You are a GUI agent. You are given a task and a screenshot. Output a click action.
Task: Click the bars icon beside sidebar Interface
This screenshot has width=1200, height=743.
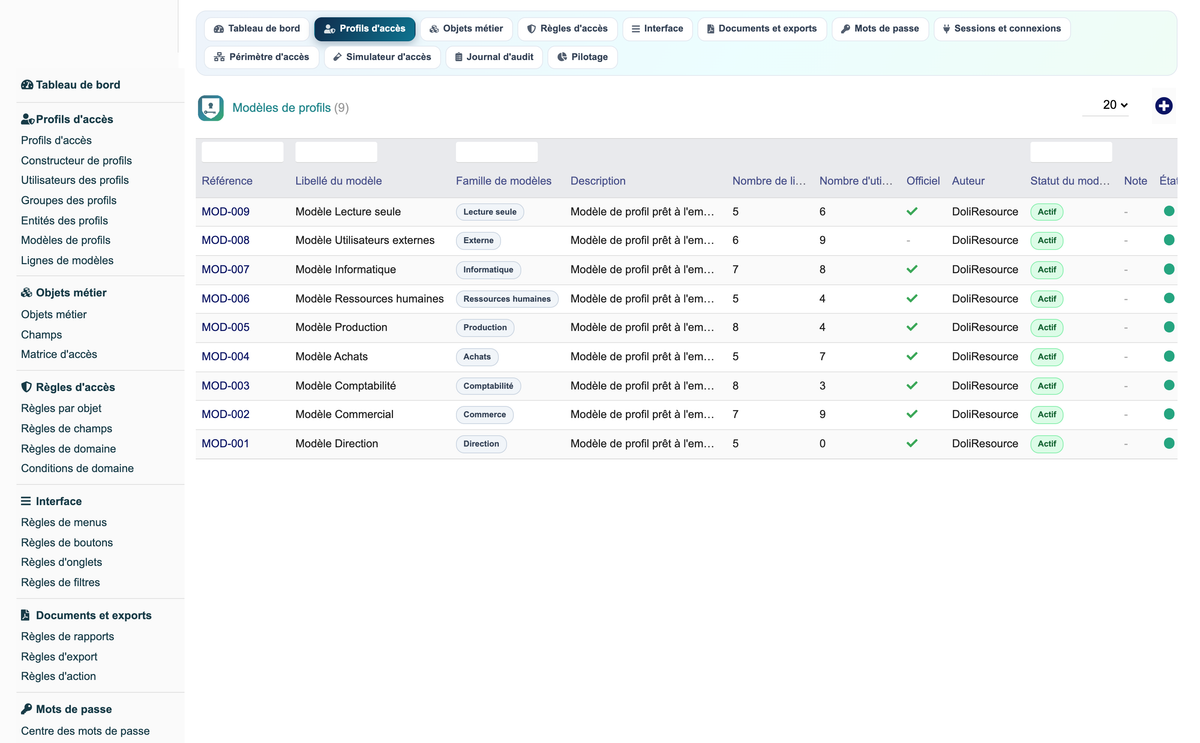26,501
